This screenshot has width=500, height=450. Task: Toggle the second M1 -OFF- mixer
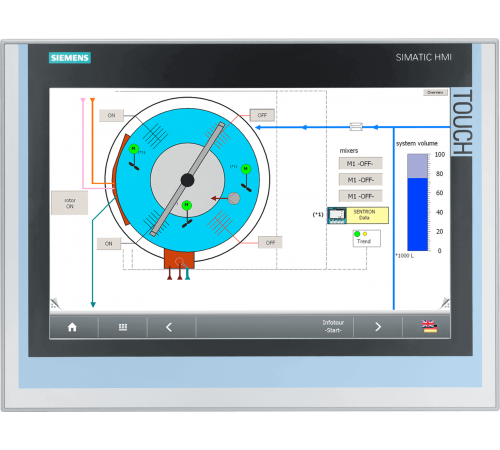pos(360,180)
